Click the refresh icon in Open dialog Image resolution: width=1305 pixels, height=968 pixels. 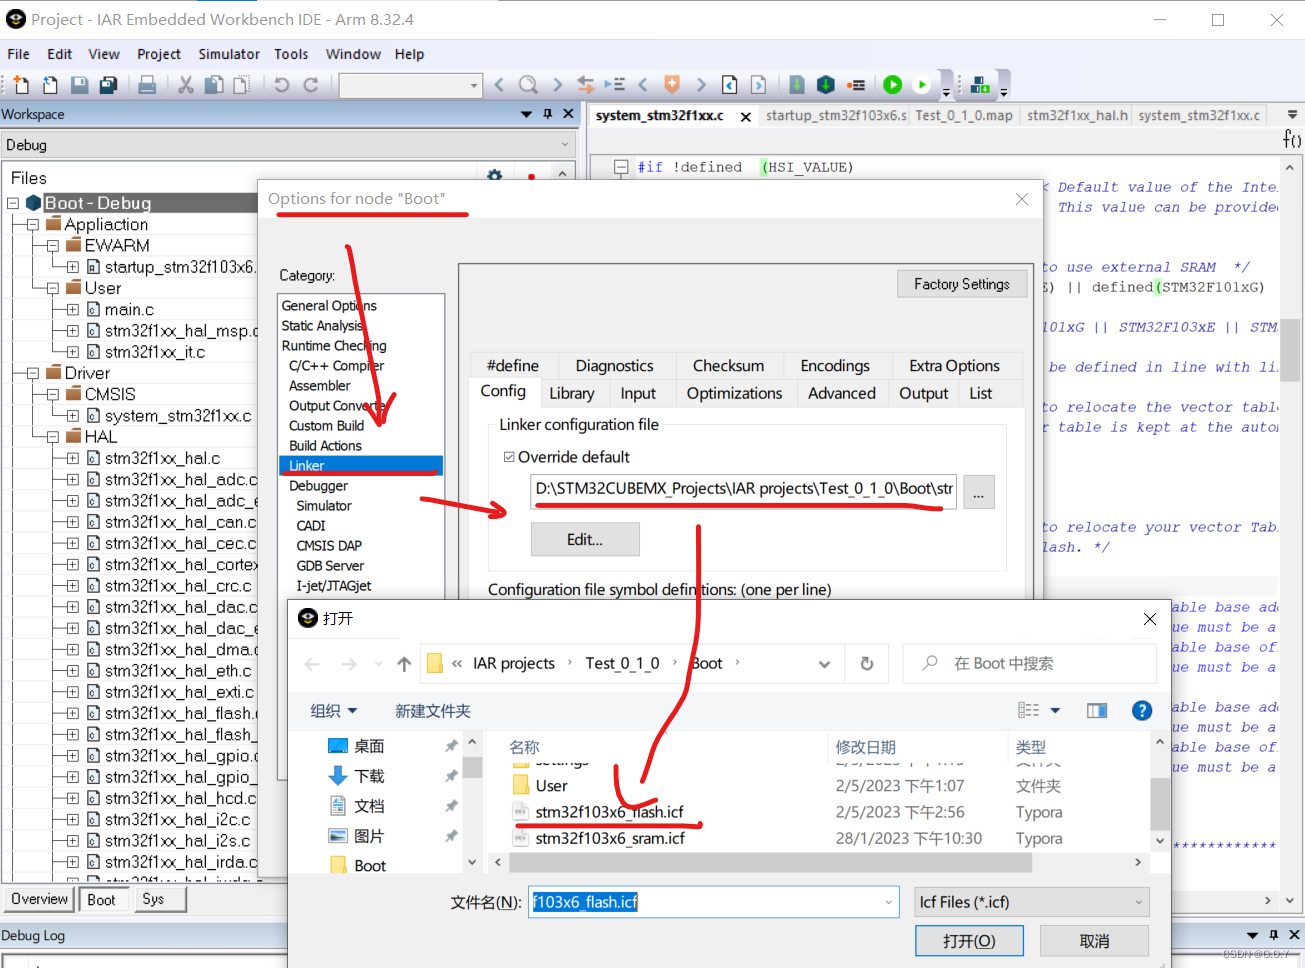[x=867, y=663]
